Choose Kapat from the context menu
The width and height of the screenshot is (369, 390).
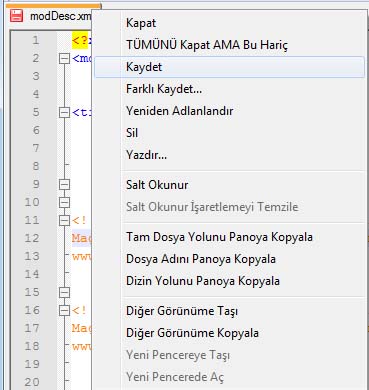[230, 23]
